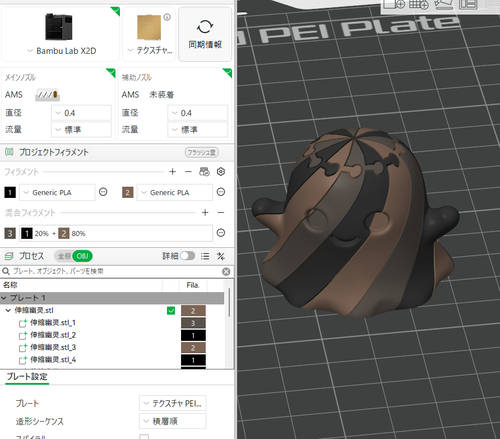Image resolution: width=500 pixels, height=439 pixels.
Task: Add a new filament with the plus icon
Action: [172, 172]
